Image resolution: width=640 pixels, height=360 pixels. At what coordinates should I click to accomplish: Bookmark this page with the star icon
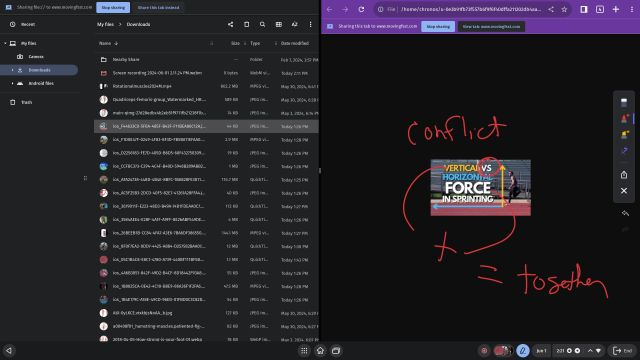pos(564,9)
